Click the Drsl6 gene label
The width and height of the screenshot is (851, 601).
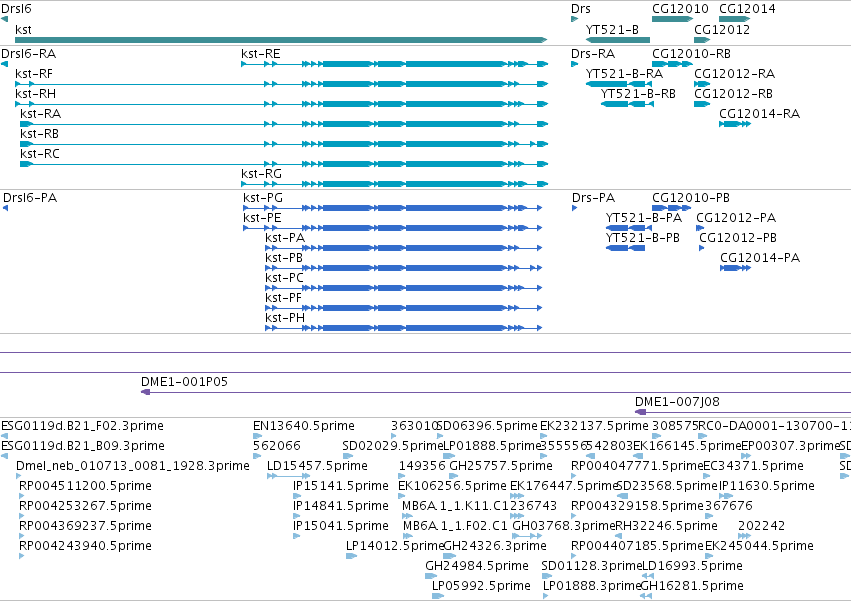coord(16,9)
